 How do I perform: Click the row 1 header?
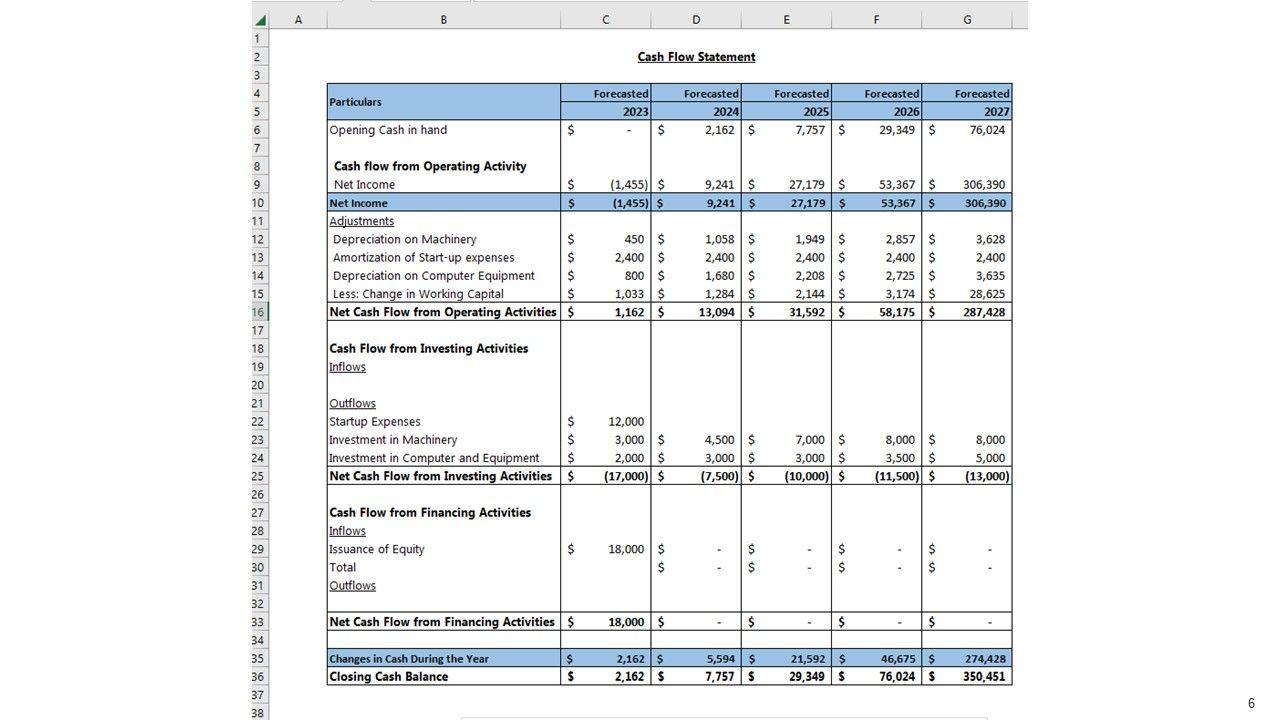pos(259,39)
